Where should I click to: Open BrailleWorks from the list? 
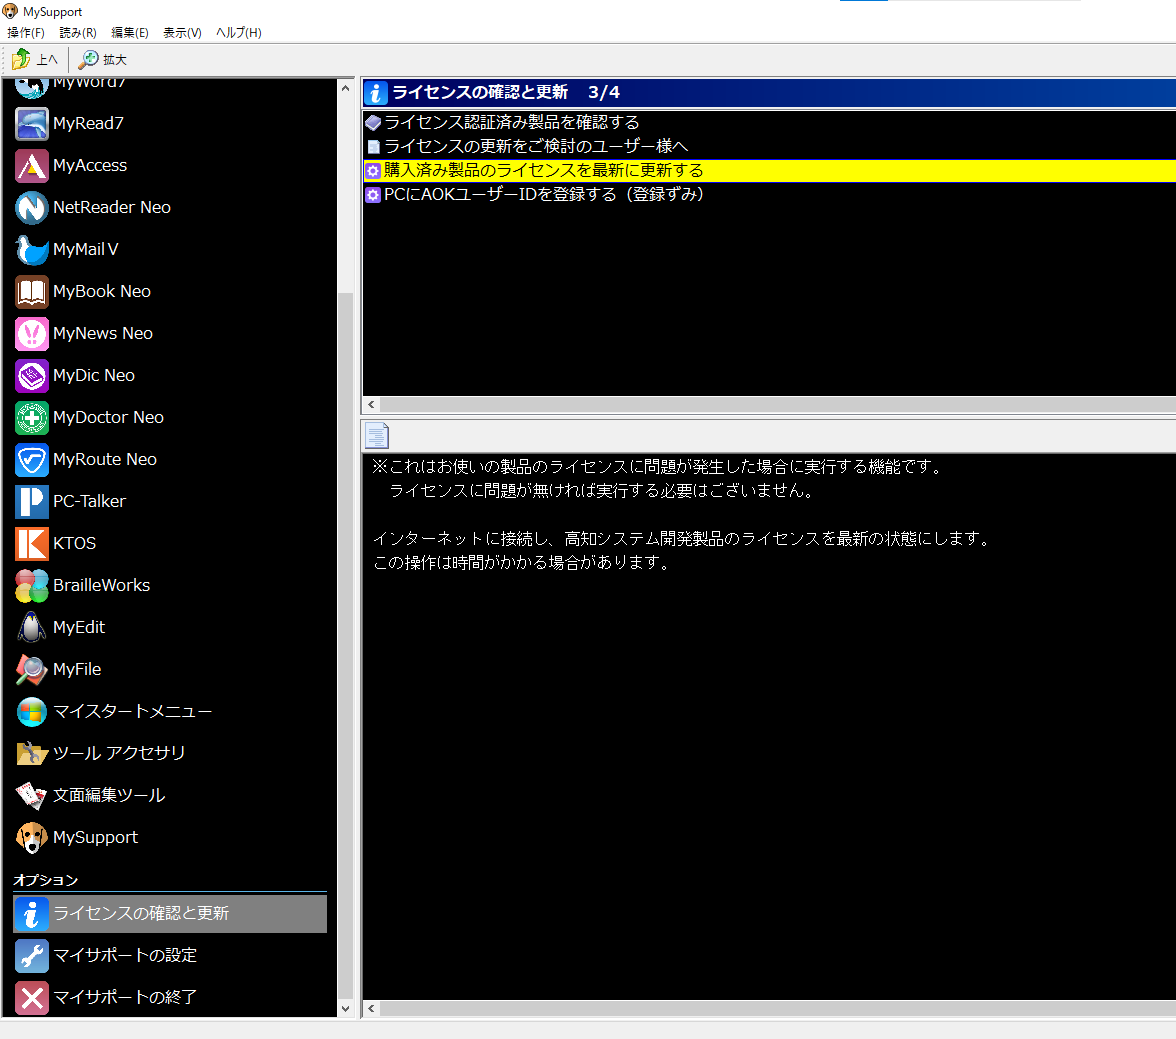[100, 586]
